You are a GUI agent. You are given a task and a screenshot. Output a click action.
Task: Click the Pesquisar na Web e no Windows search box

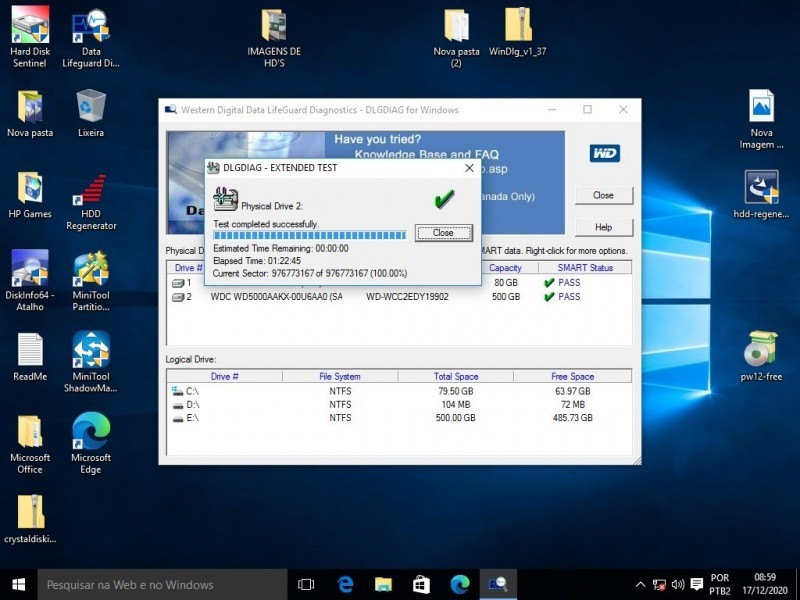(x=162, y=585)
